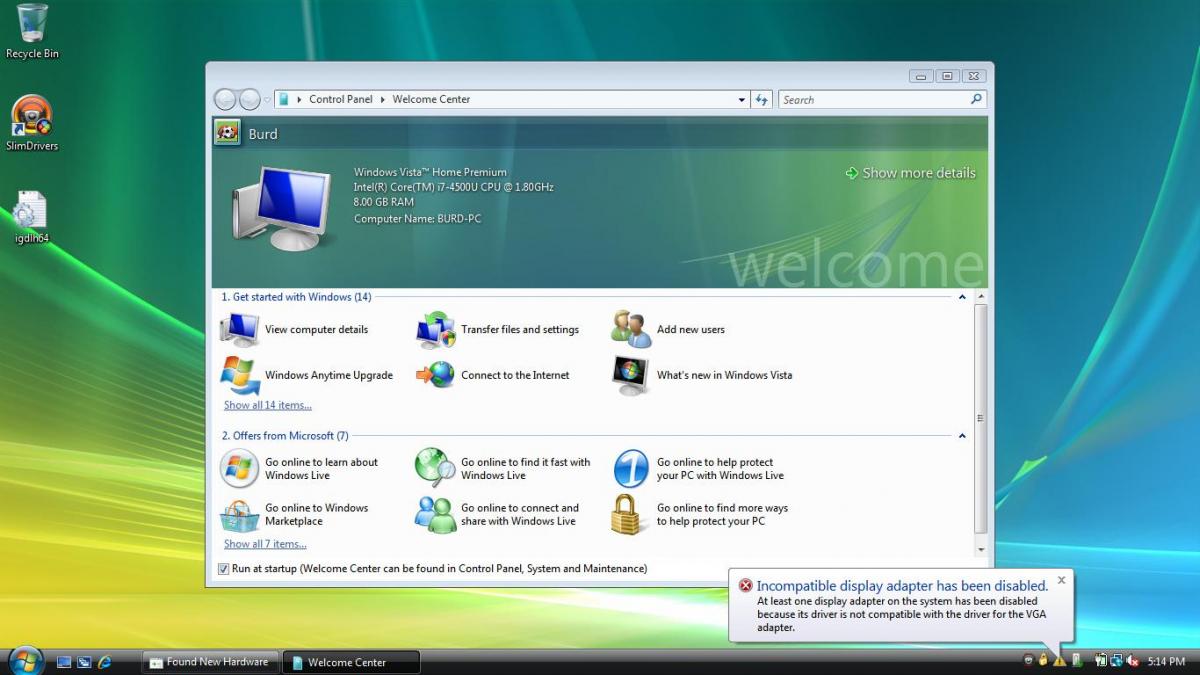Click the Back navigation arrow in Welcome Center
The width and height of the screenshot is (1200, 675).
tap(226, 99)
